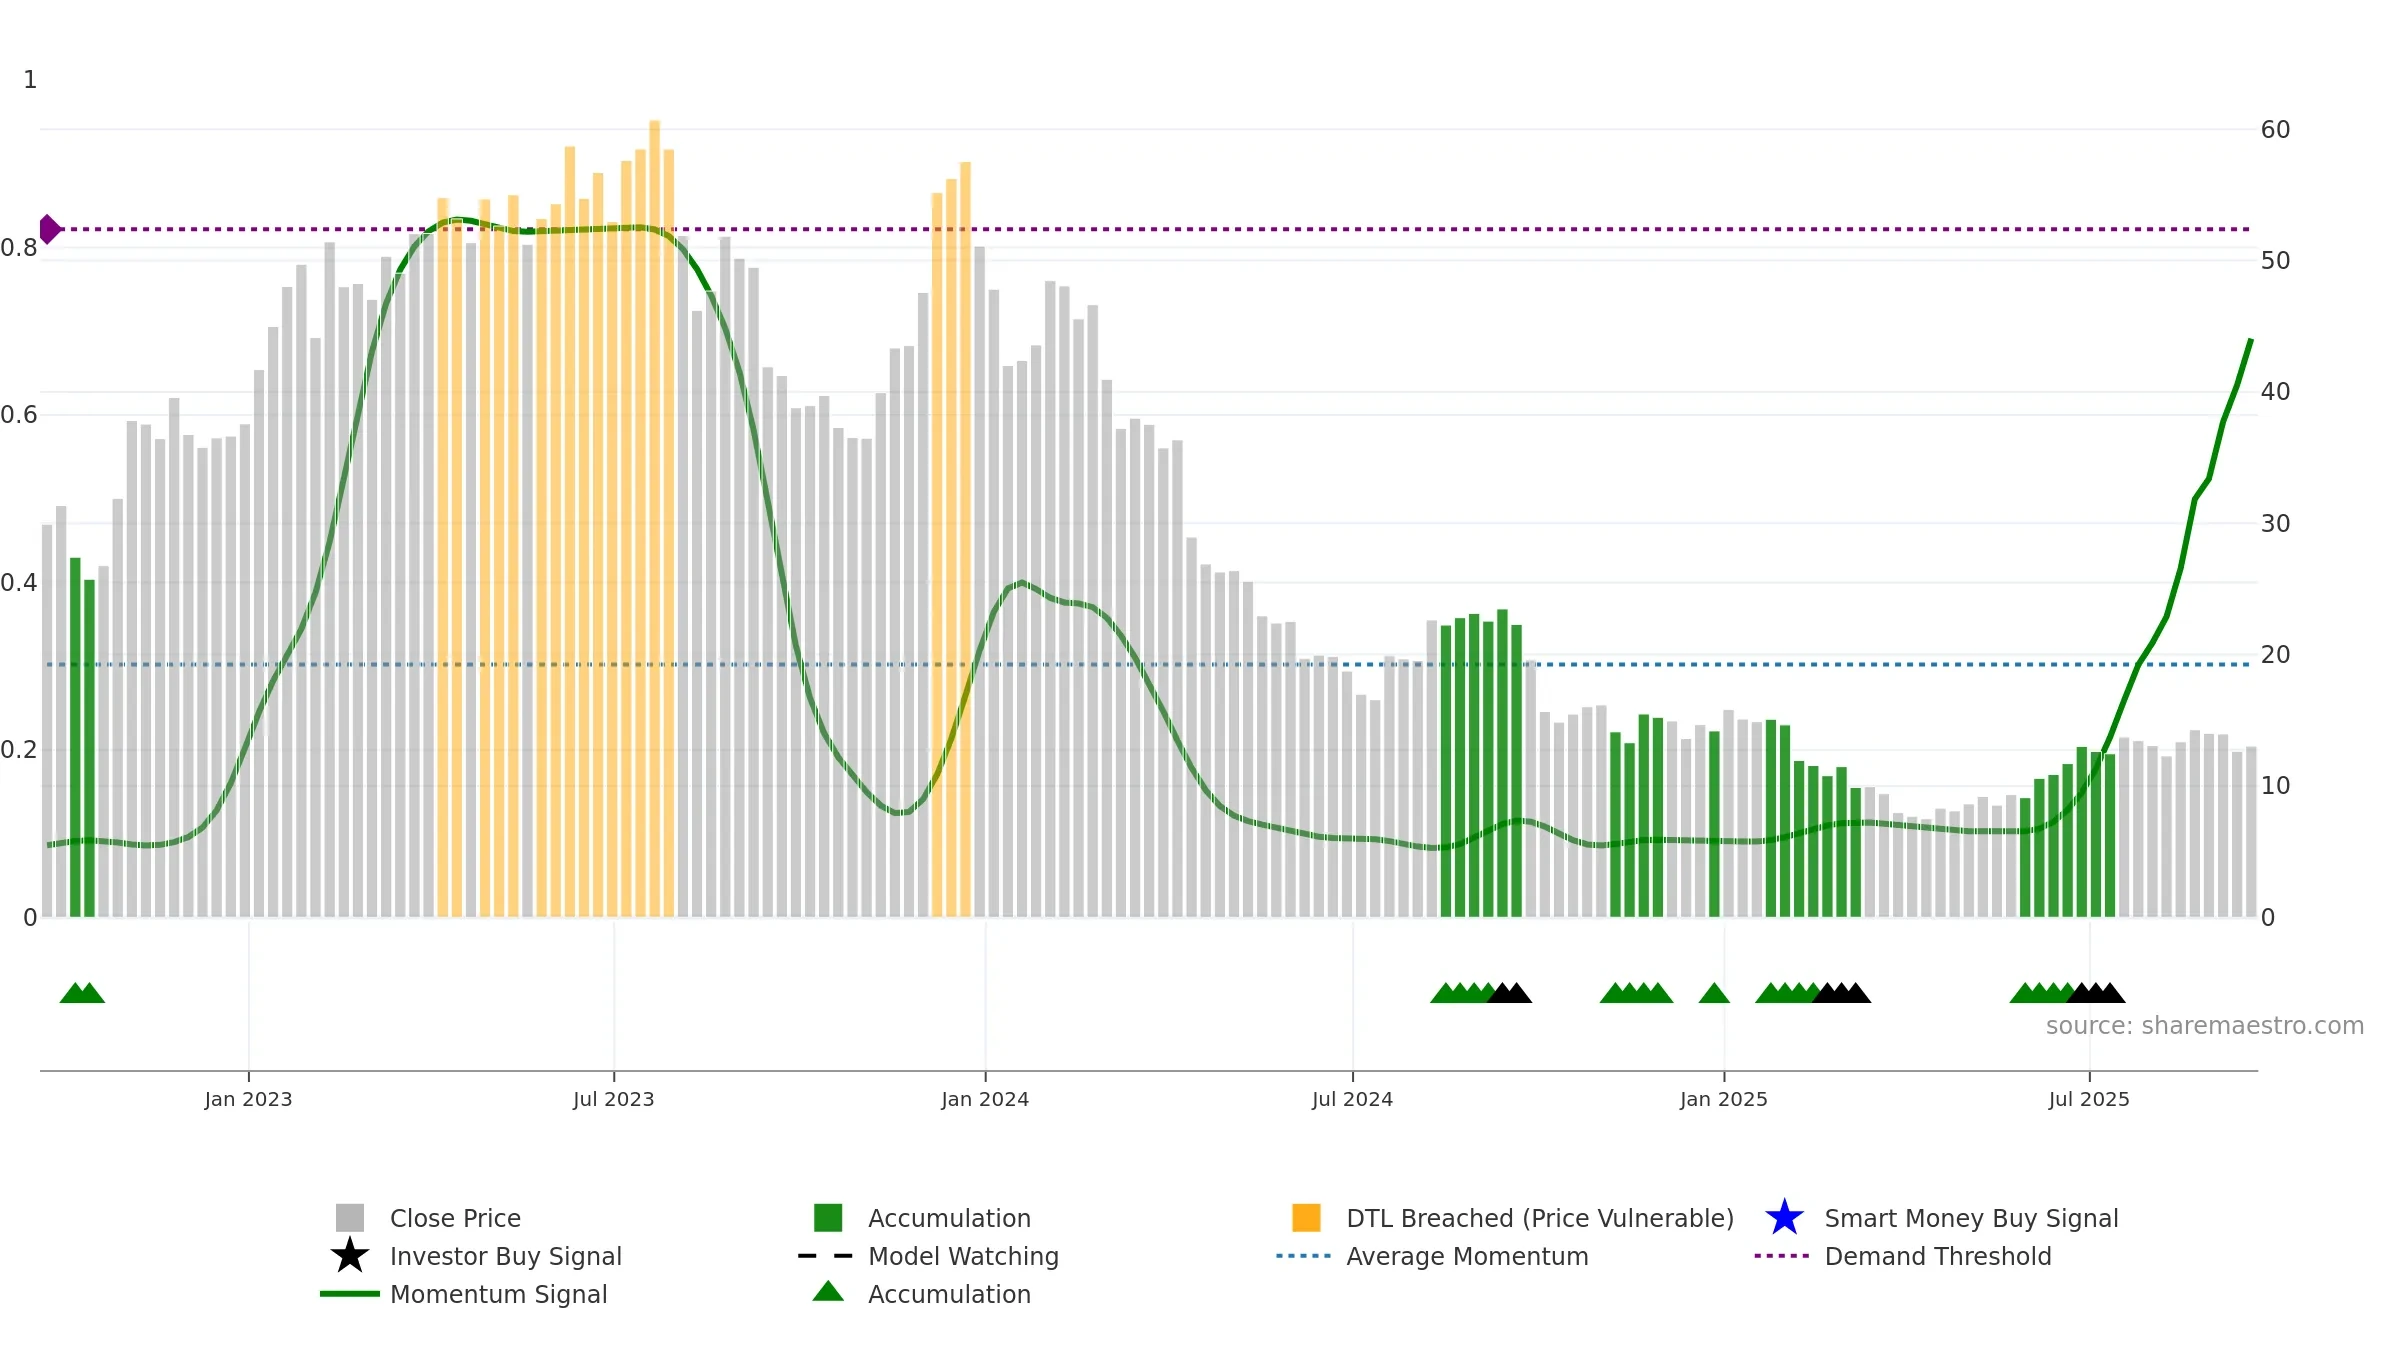Click the Jul 2023 axis label
The width and height of the screenshot is (2400, 1350).
[x=613, y=1099]
